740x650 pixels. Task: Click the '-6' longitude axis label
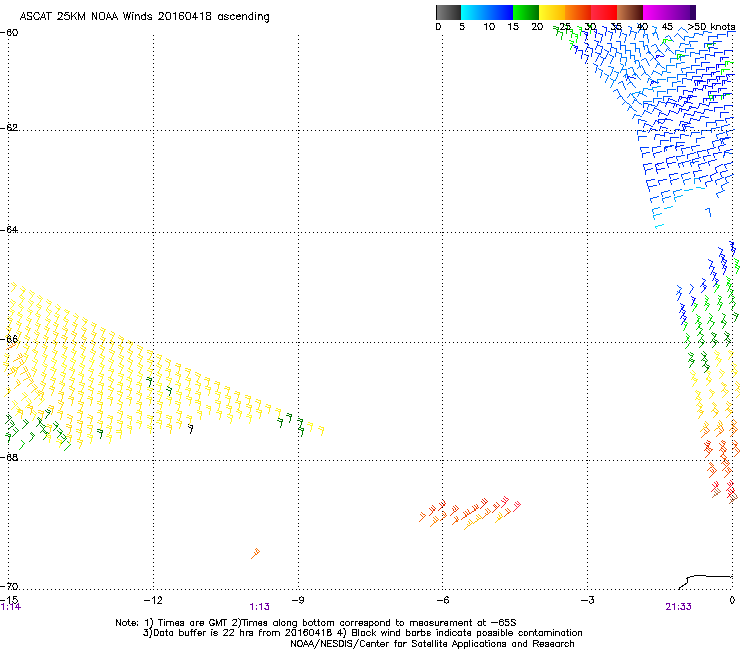[x=442, y=600]
